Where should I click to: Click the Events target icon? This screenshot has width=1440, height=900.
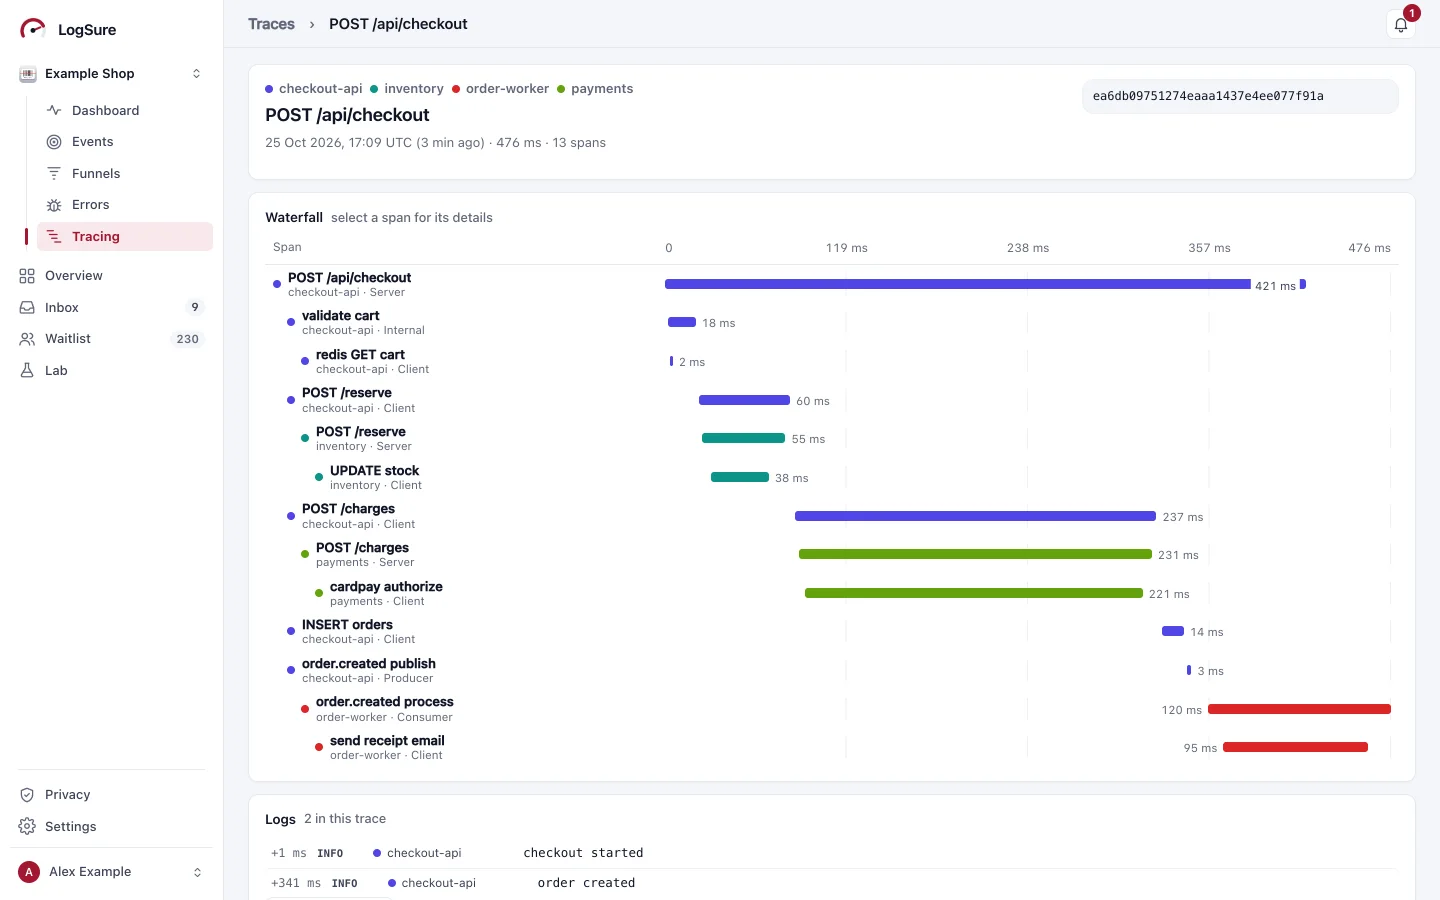(x=54, y=142)
